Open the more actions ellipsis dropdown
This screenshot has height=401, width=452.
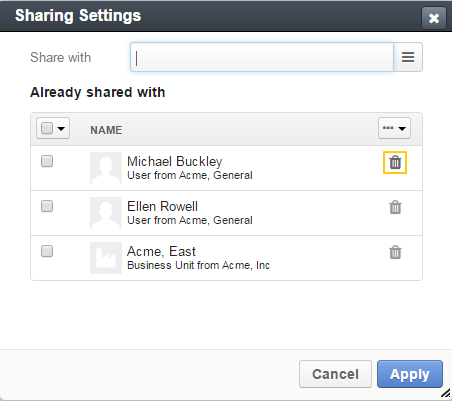(394, 128)
